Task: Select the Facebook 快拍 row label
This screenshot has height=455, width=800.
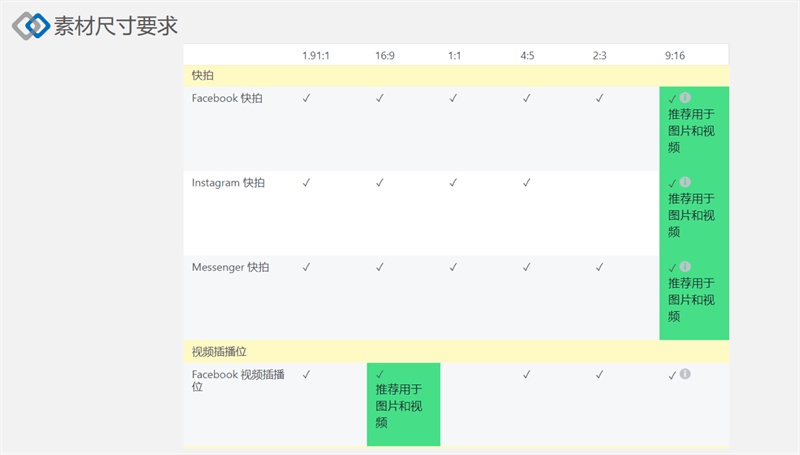Action: (x=227, y=98)
